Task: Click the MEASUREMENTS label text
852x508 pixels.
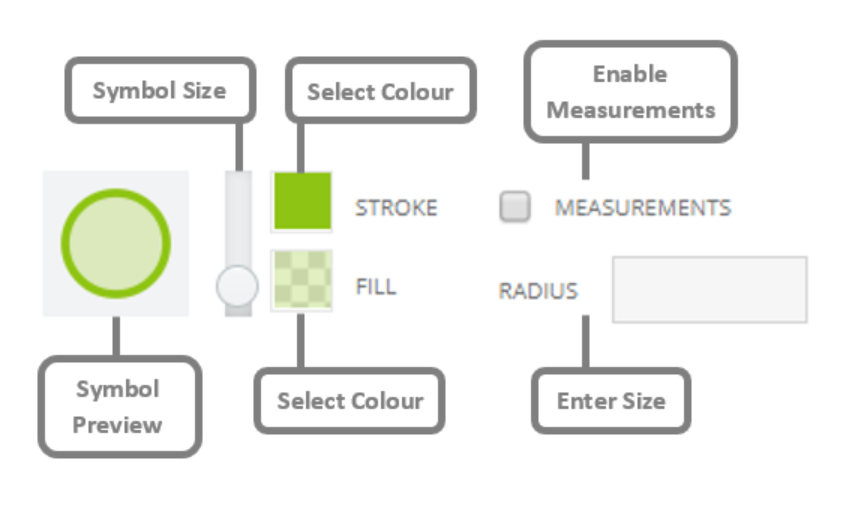Action: pyautogui.click(x=643, y=208)
